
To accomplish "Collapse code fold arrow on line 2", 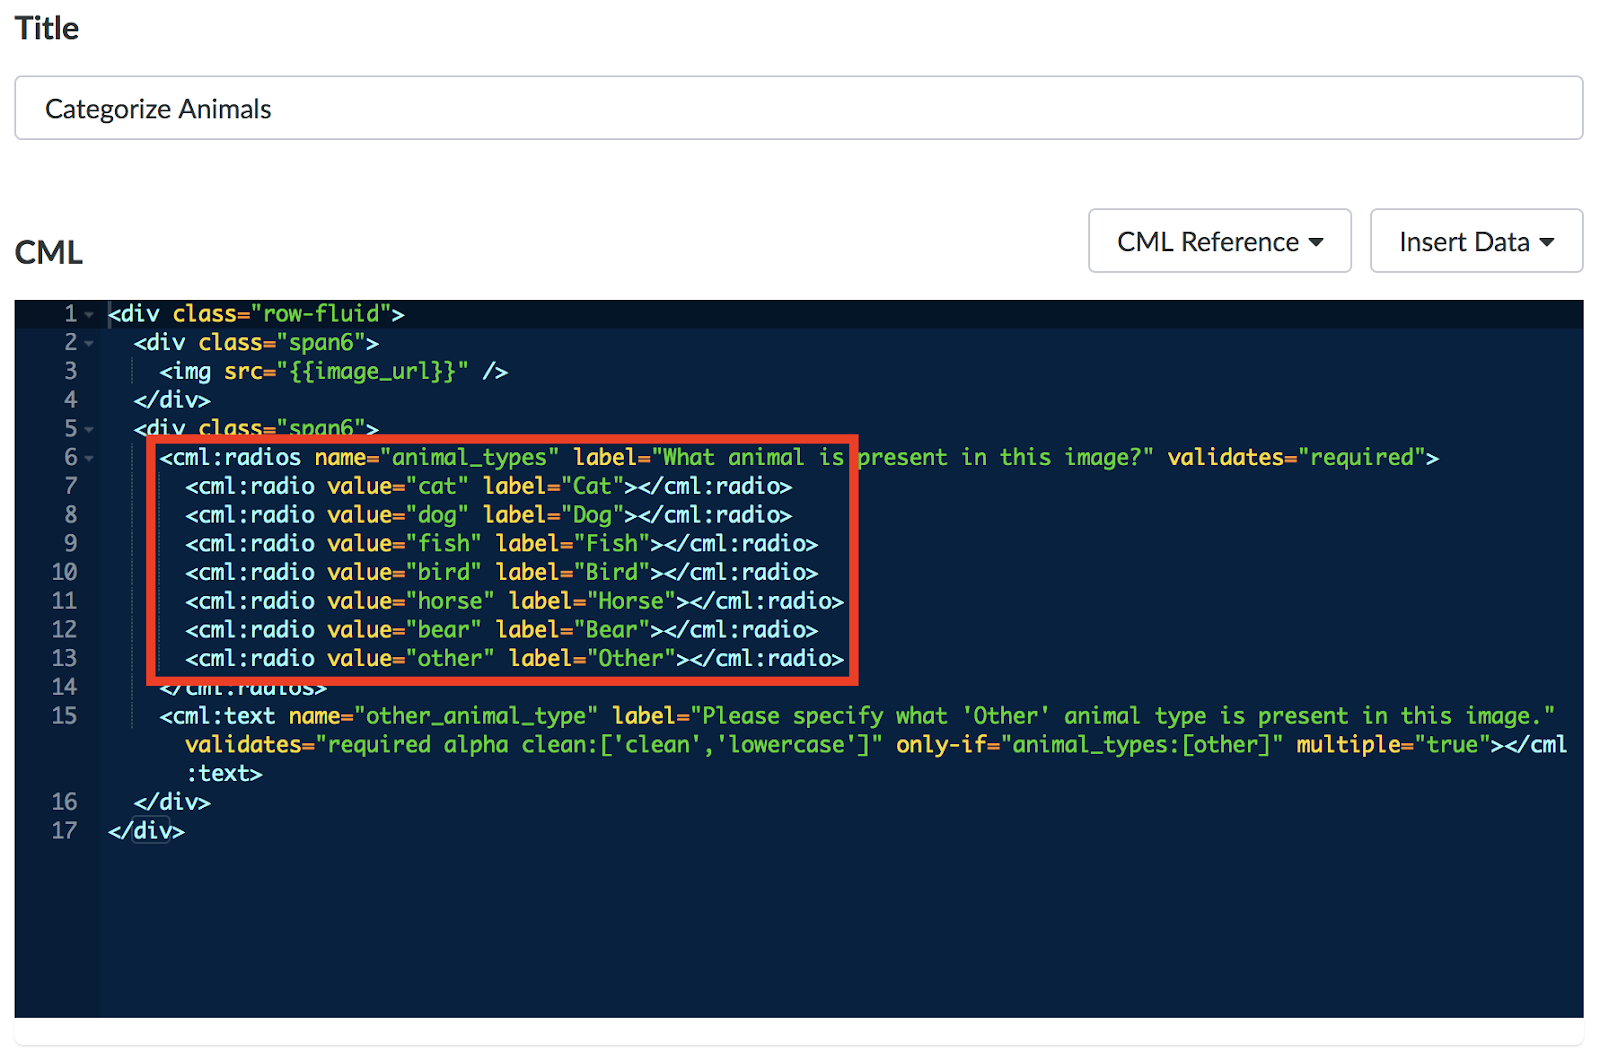I will (89, 343).
